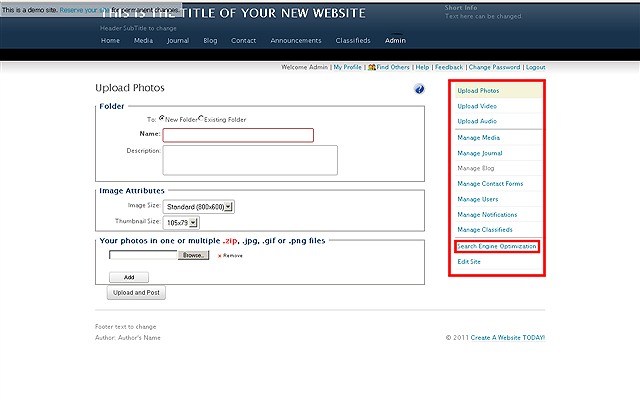Screen dimensions: 640x400
Task: Click the Browse... file button
Action: pyautogui.click(x=194, y=255)
